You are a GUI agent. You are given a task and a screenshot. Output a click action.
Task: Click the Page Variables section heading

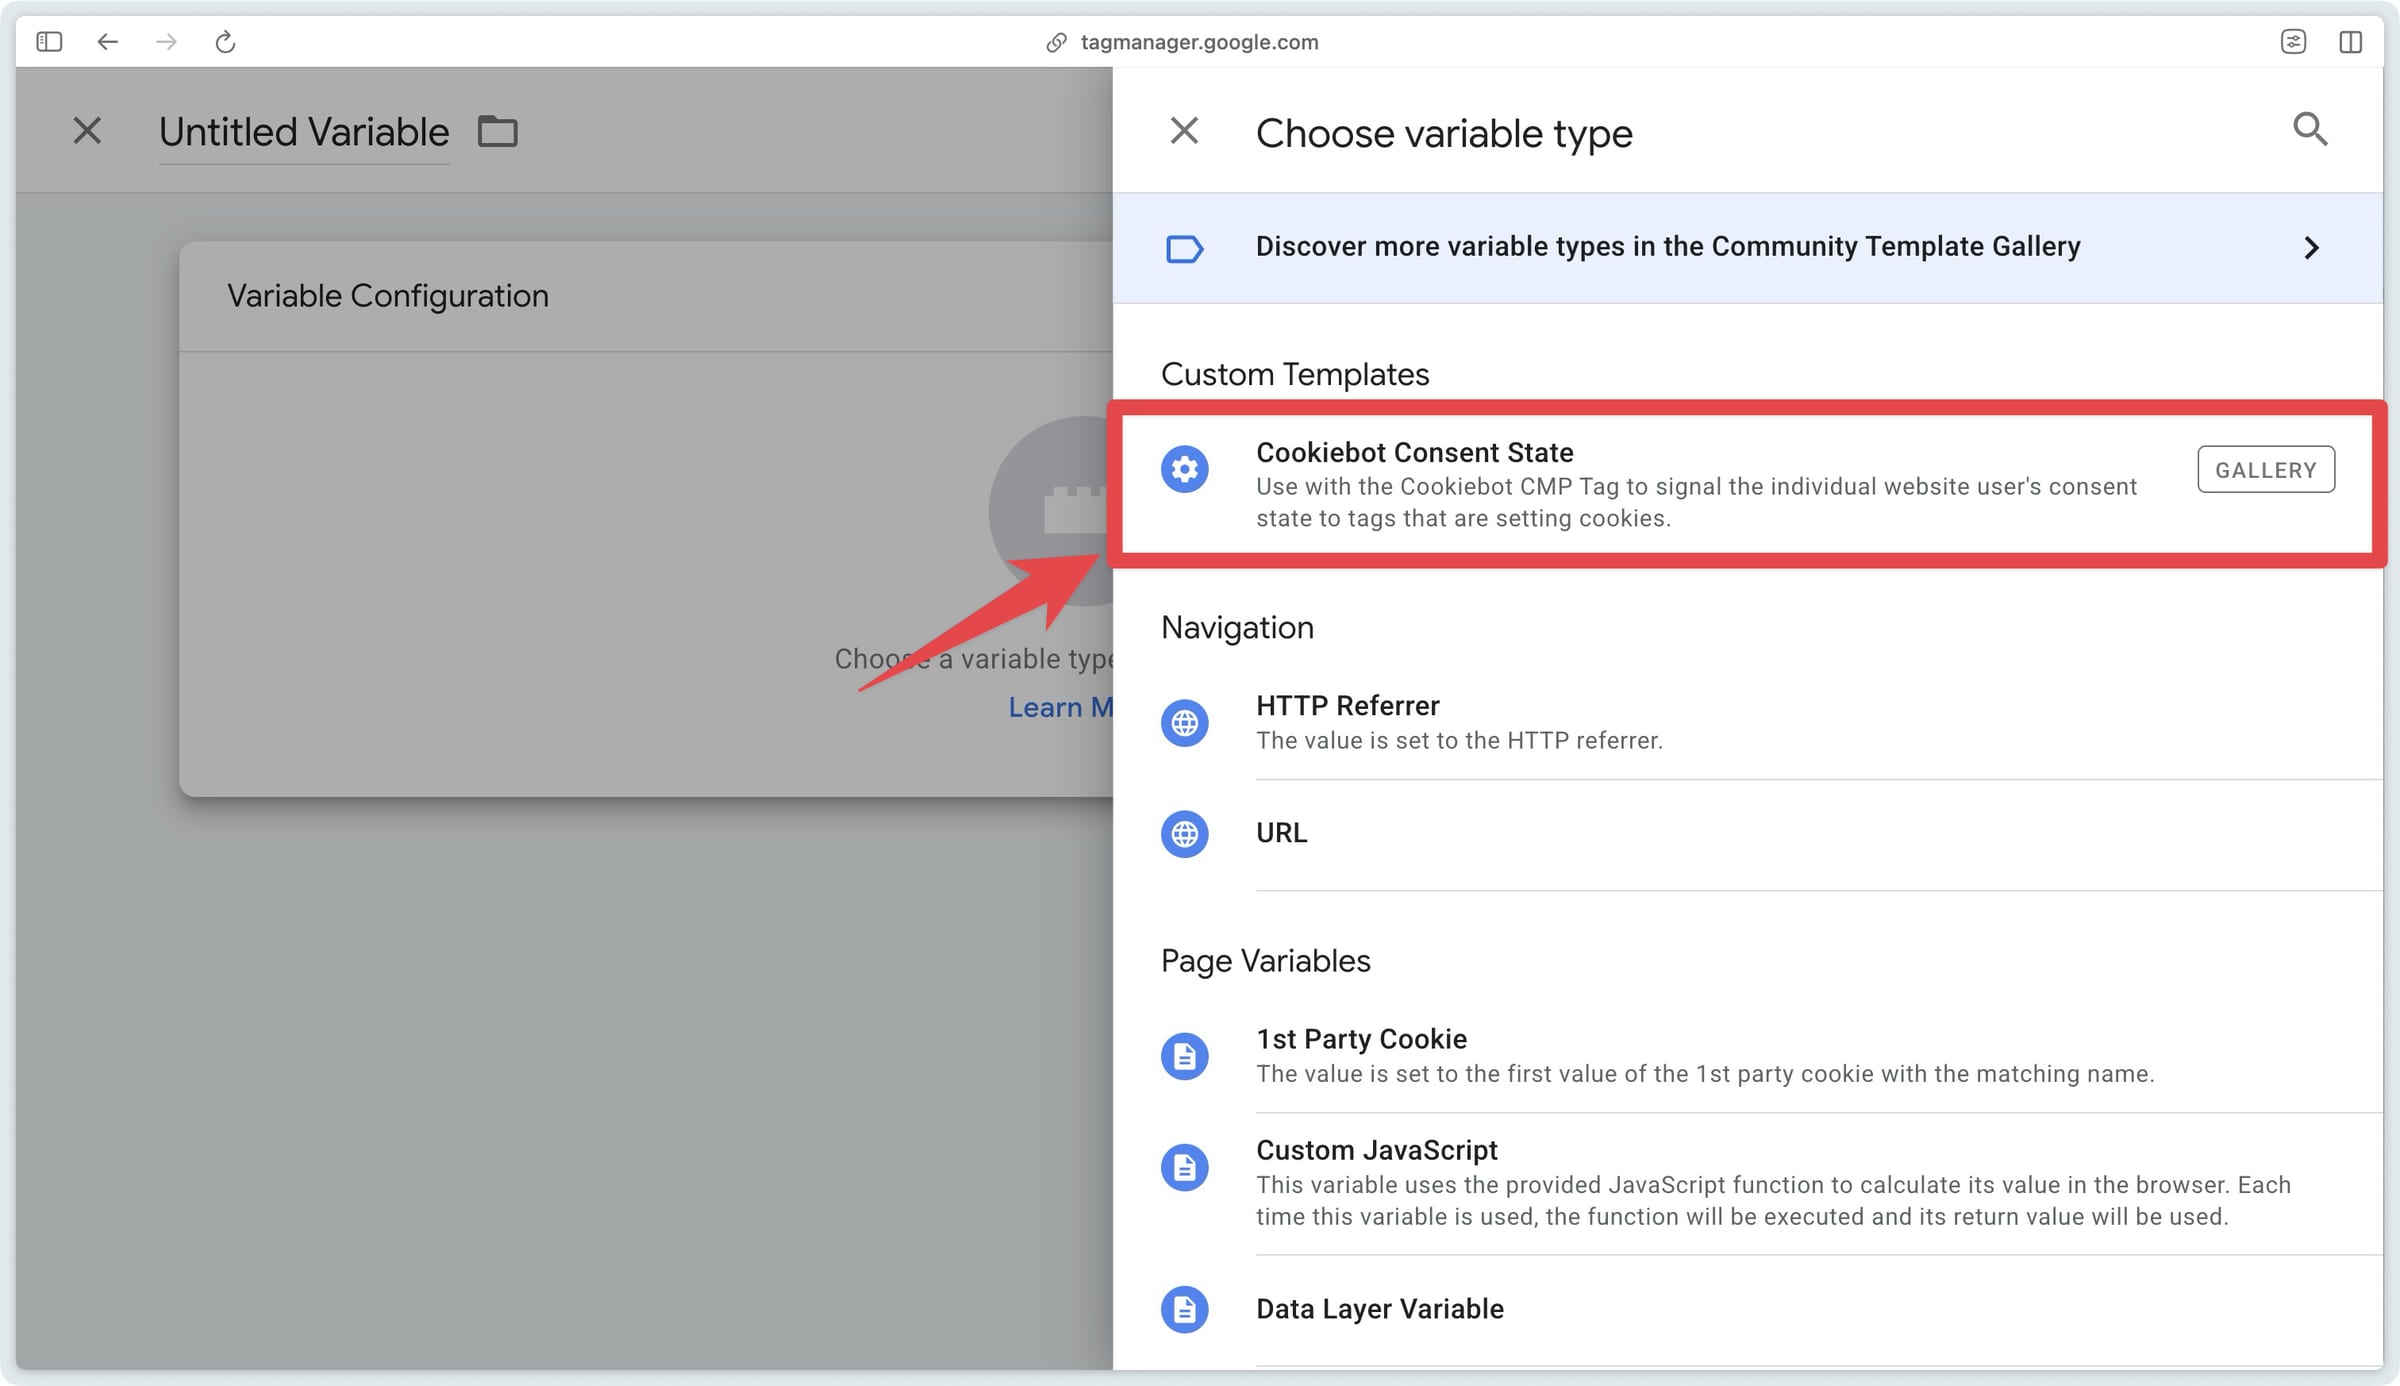1265,961
